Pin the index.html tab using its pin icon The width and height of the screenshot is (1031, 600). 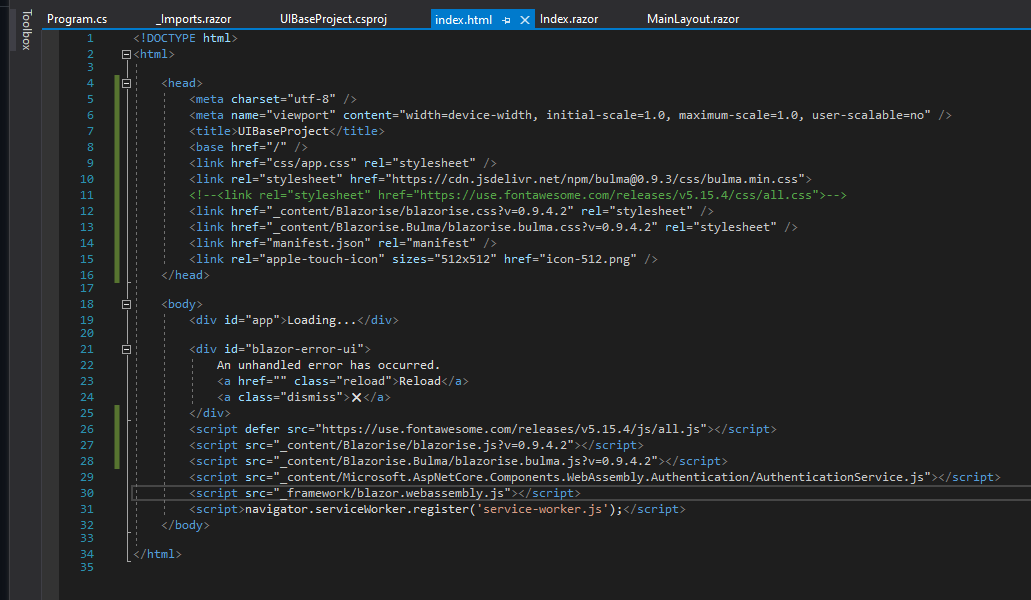(505, 19)
